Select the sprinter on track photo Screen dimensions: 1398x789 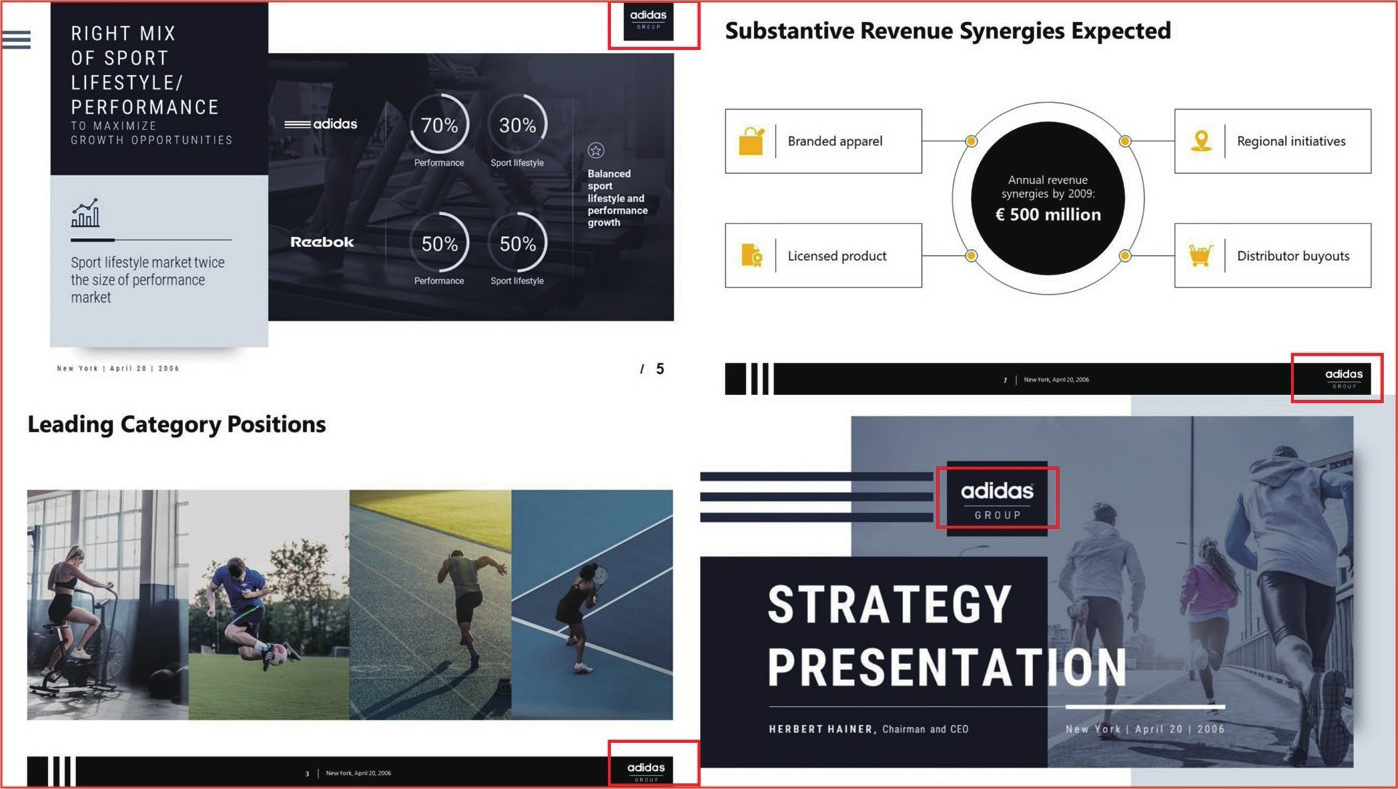(430, 605)
